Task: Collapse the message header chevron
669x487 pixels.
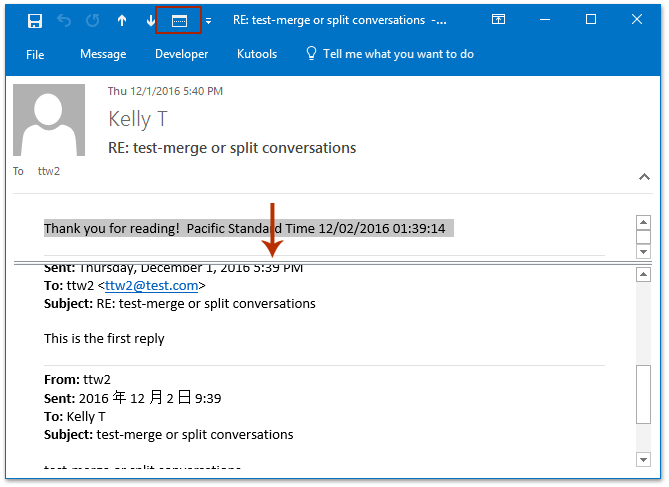Action: (x=644, y=177)
